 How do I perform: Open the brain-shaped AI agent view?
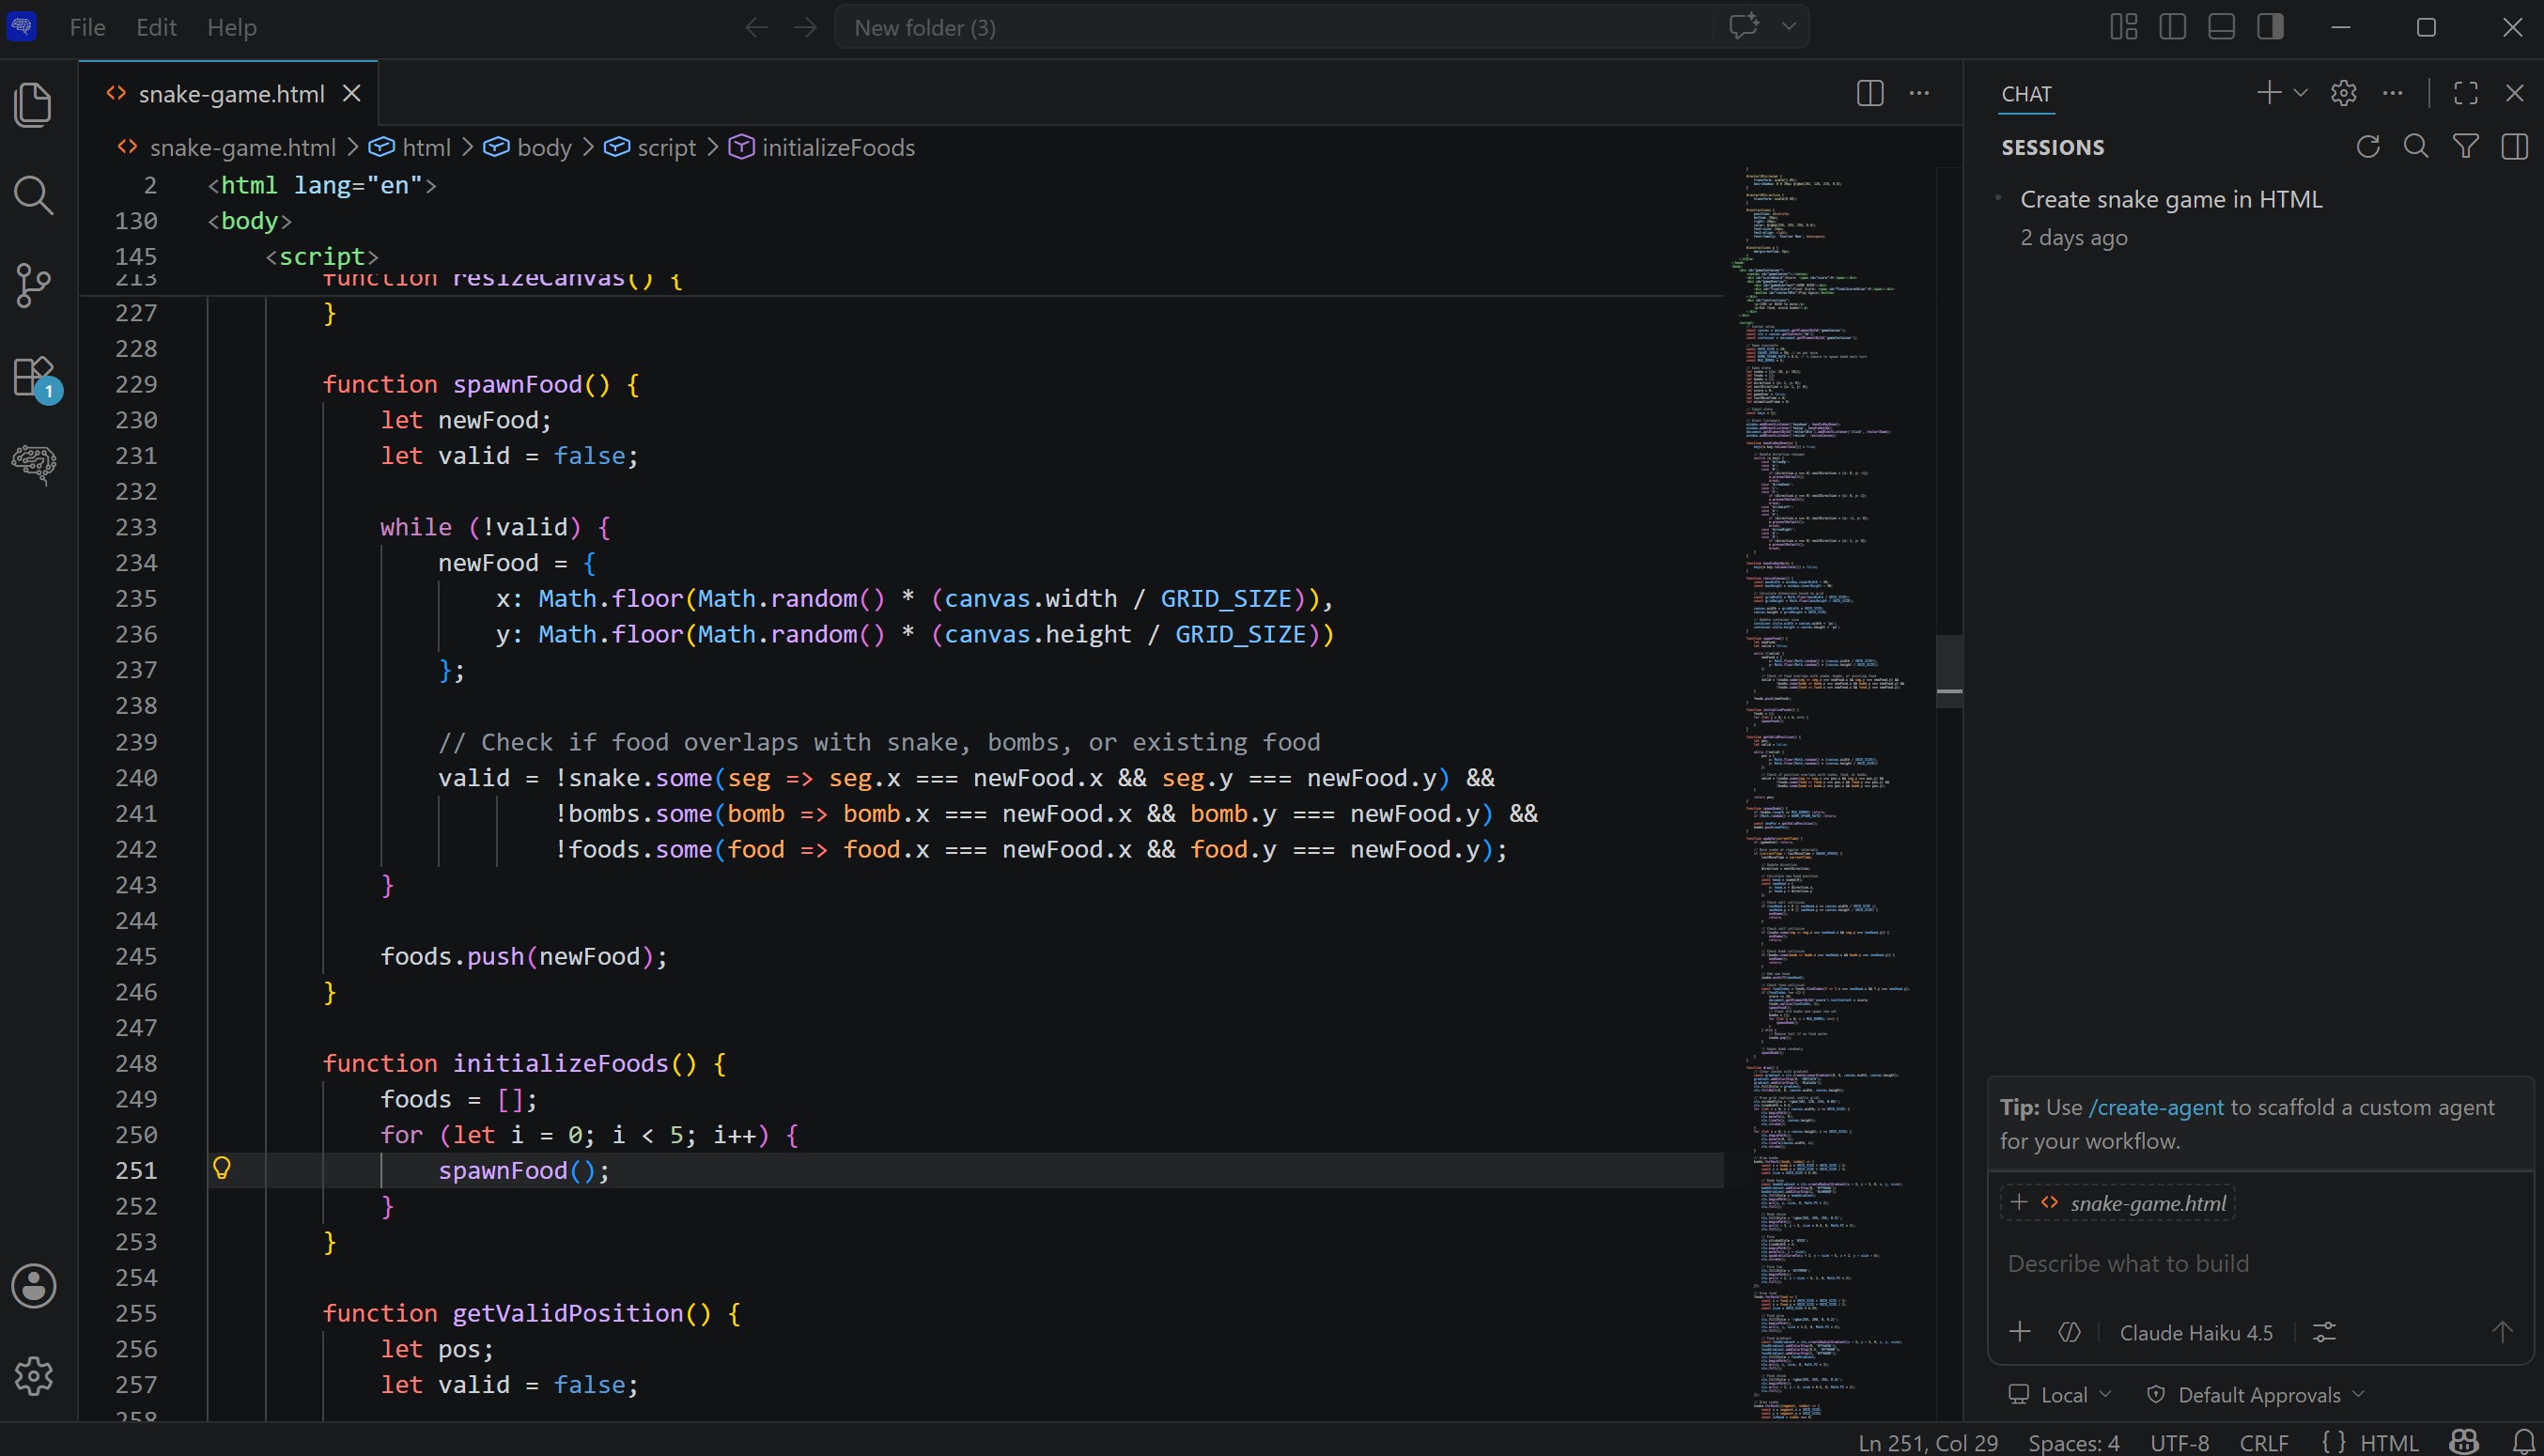34,464
